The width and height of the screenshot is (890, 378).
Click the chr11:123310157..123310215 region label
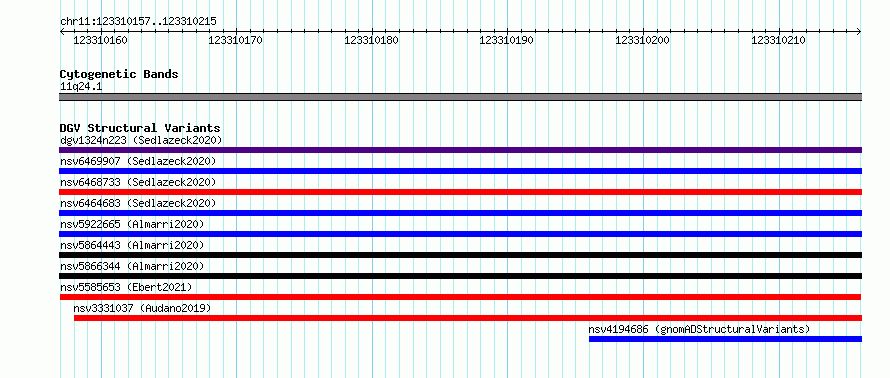click(x=138, y=22)
